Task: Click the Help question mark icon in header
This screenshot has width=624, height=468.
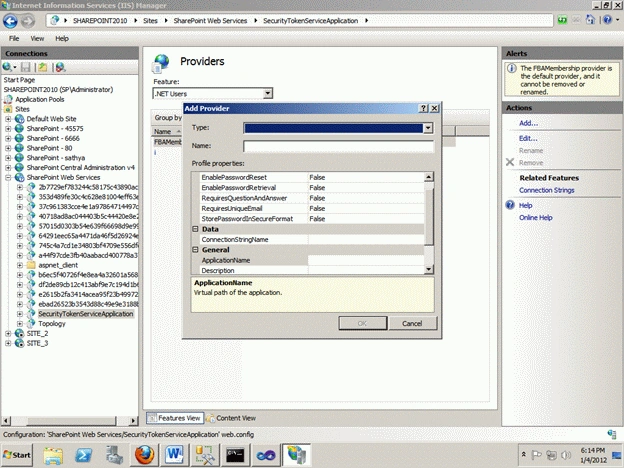Action: point(607,20)
